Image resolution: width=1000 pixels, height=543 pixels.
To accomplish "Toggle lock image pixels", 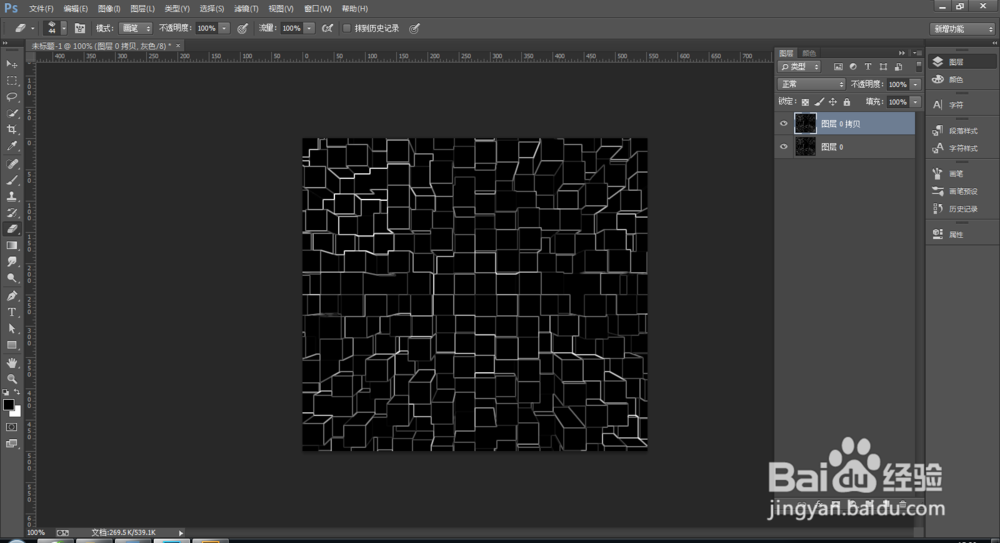I will point(820,102).
